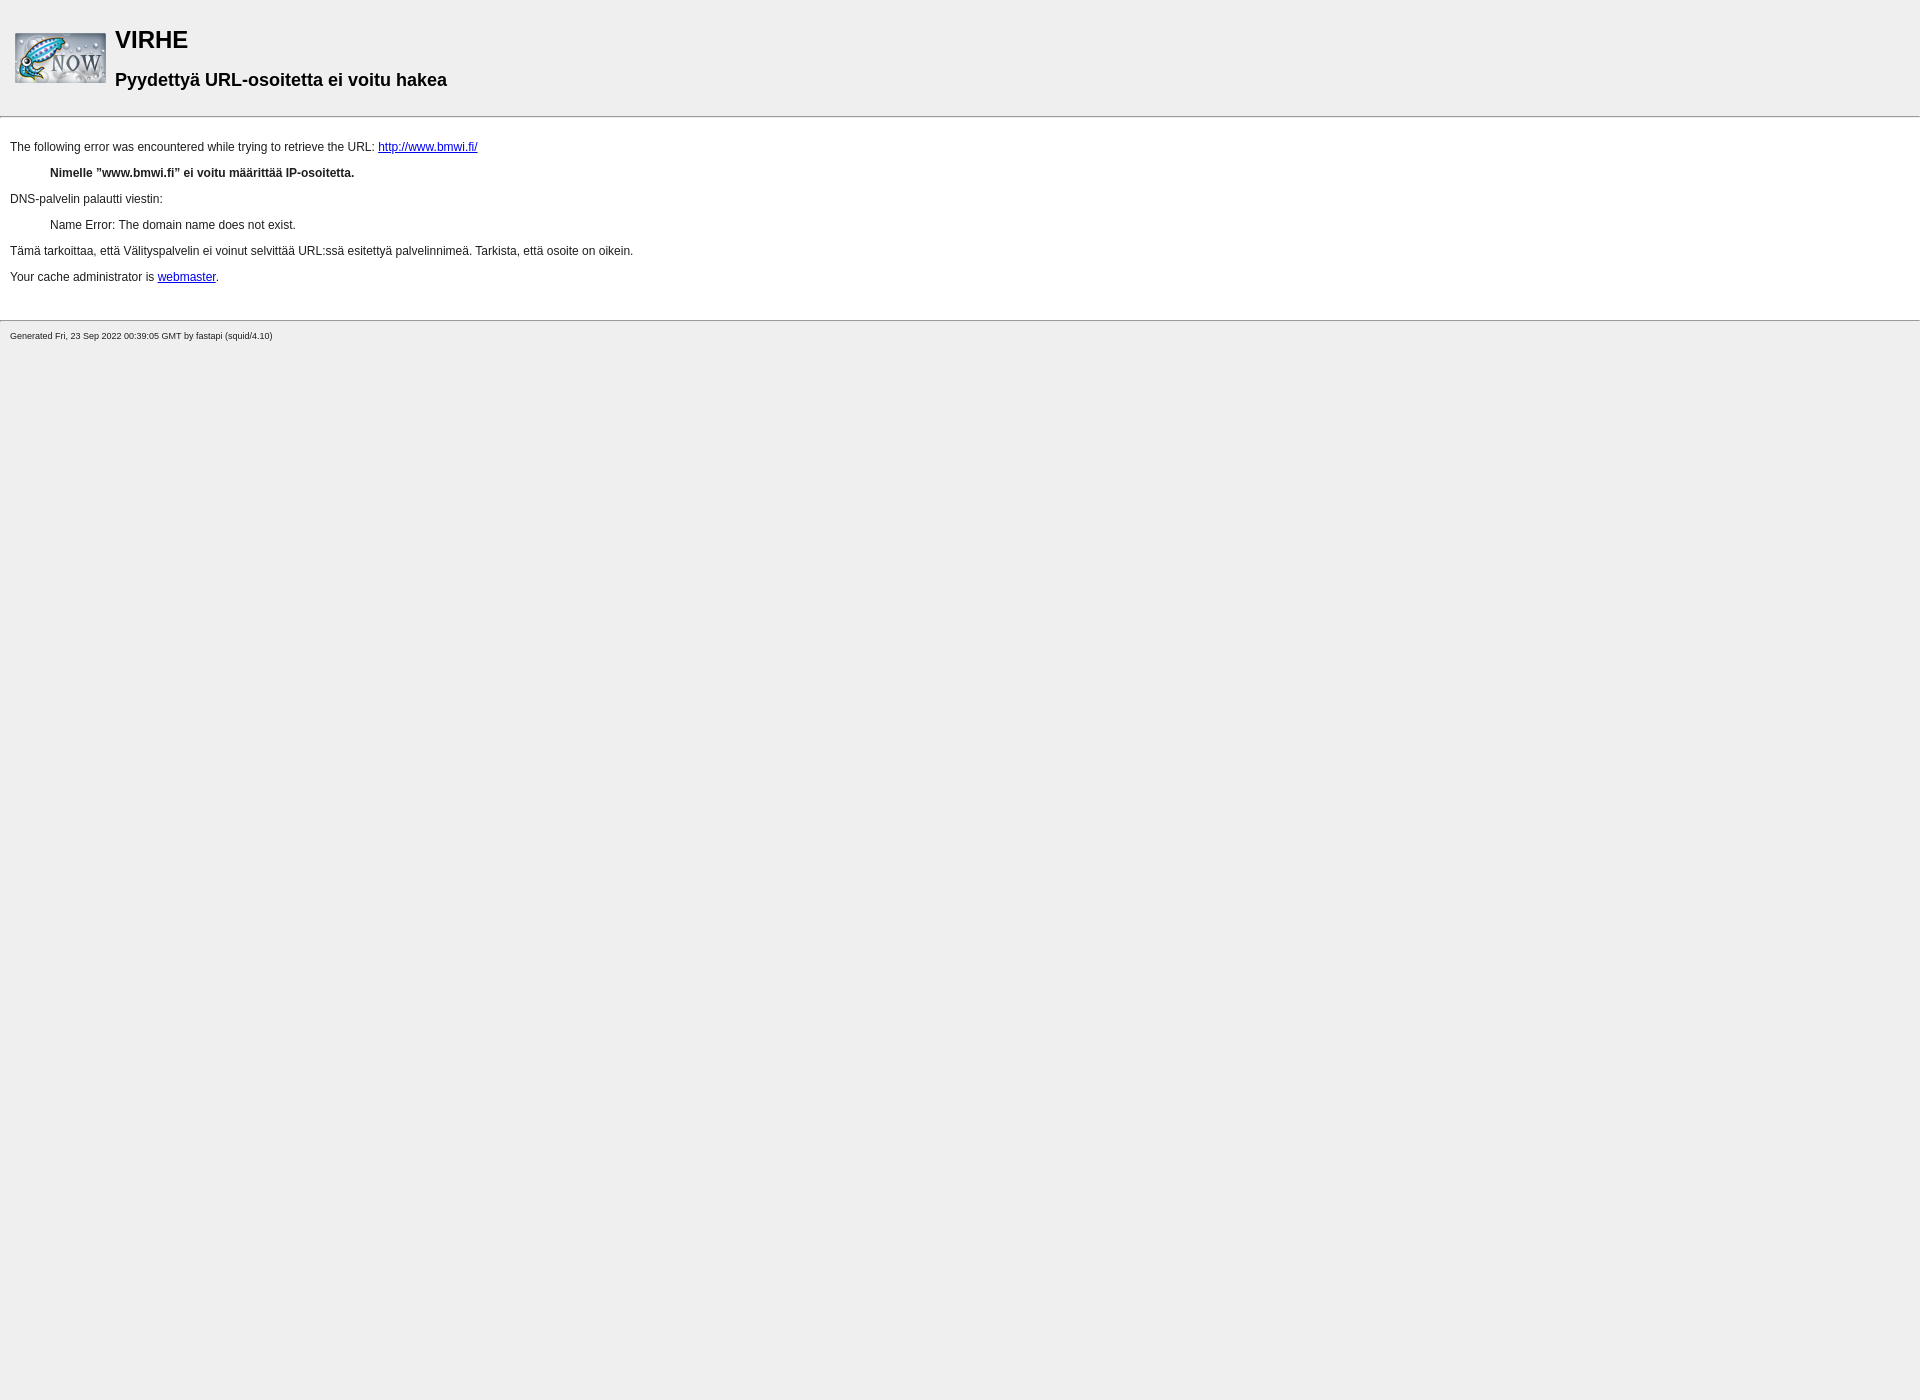This screenshot has height=1400, width=1920.
Task: Click the VIRHE error heading
Action: pyautogui.click(x=152, y=39)
